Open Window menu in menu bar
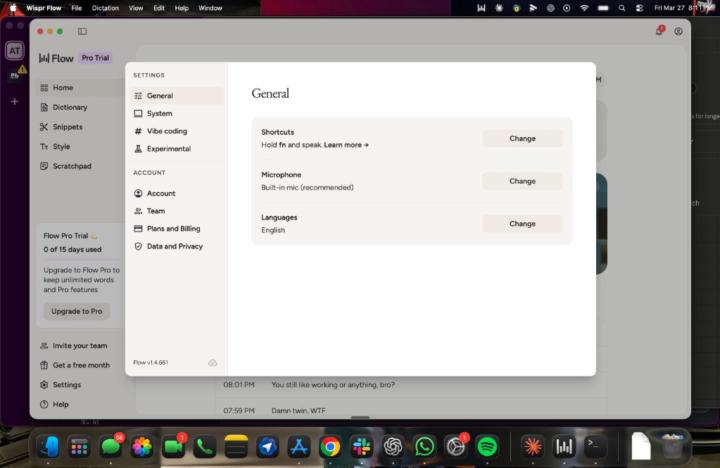 (210, 8)
